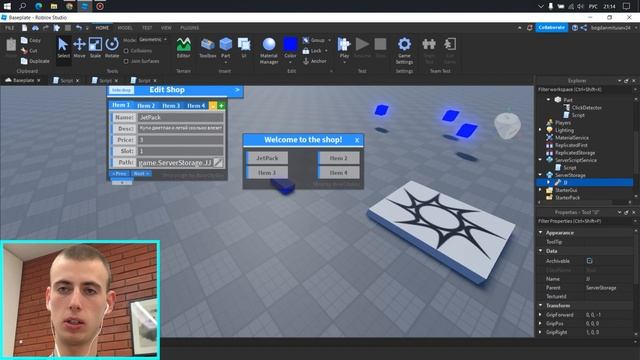Click the Filter workspace search box
Viewport: 640px width, 360px height.
pyautogui.click(x=584, y=89)
